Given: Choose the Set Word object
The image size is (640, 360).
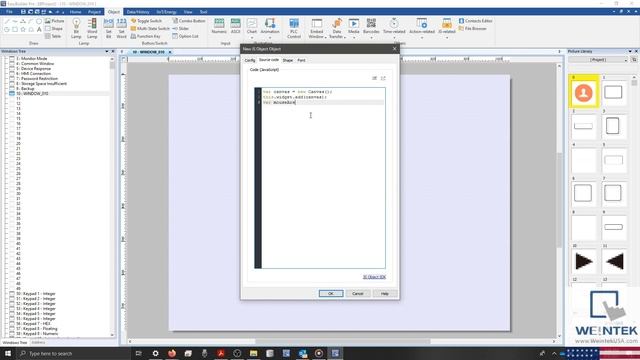Looking at the screenshot, I should 121,28.
